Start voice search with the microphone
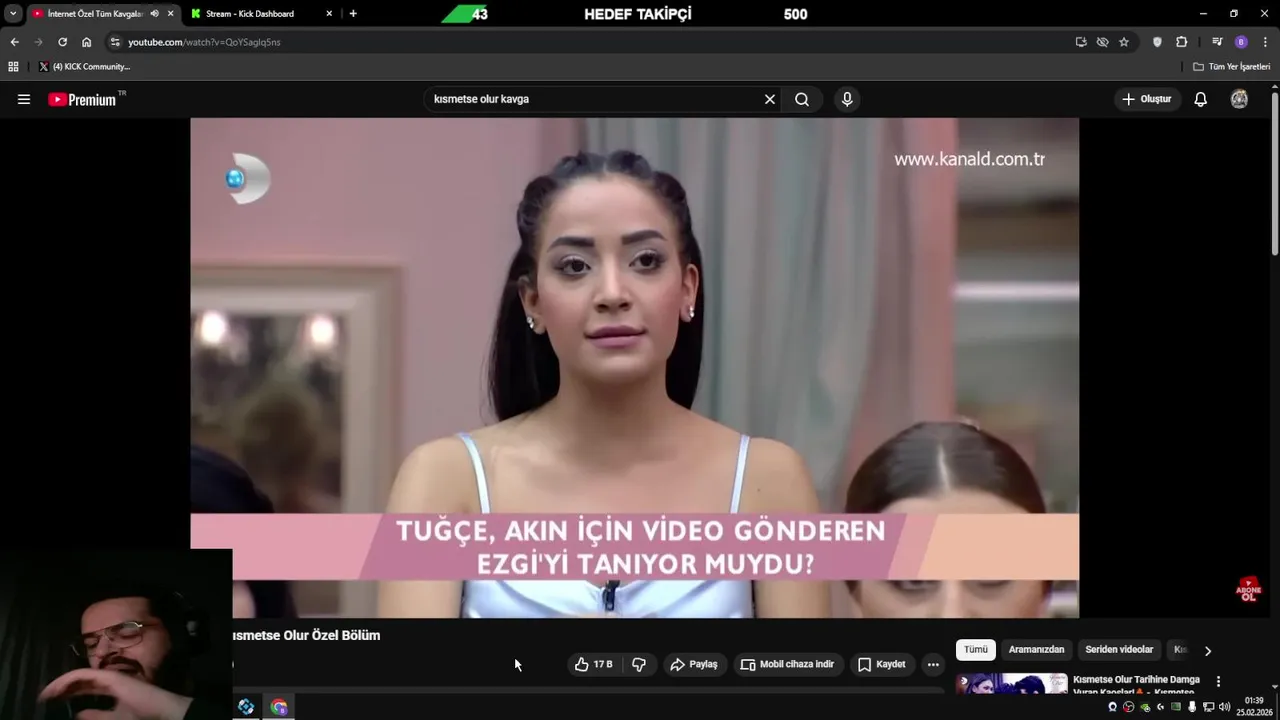 (x=847, y=99)
